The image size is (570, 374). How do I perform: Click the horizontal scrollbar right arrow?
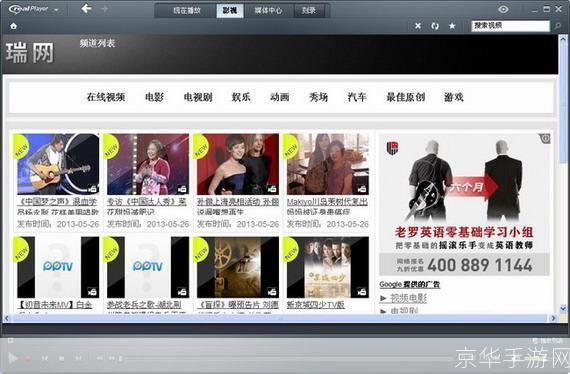point(553,318)
